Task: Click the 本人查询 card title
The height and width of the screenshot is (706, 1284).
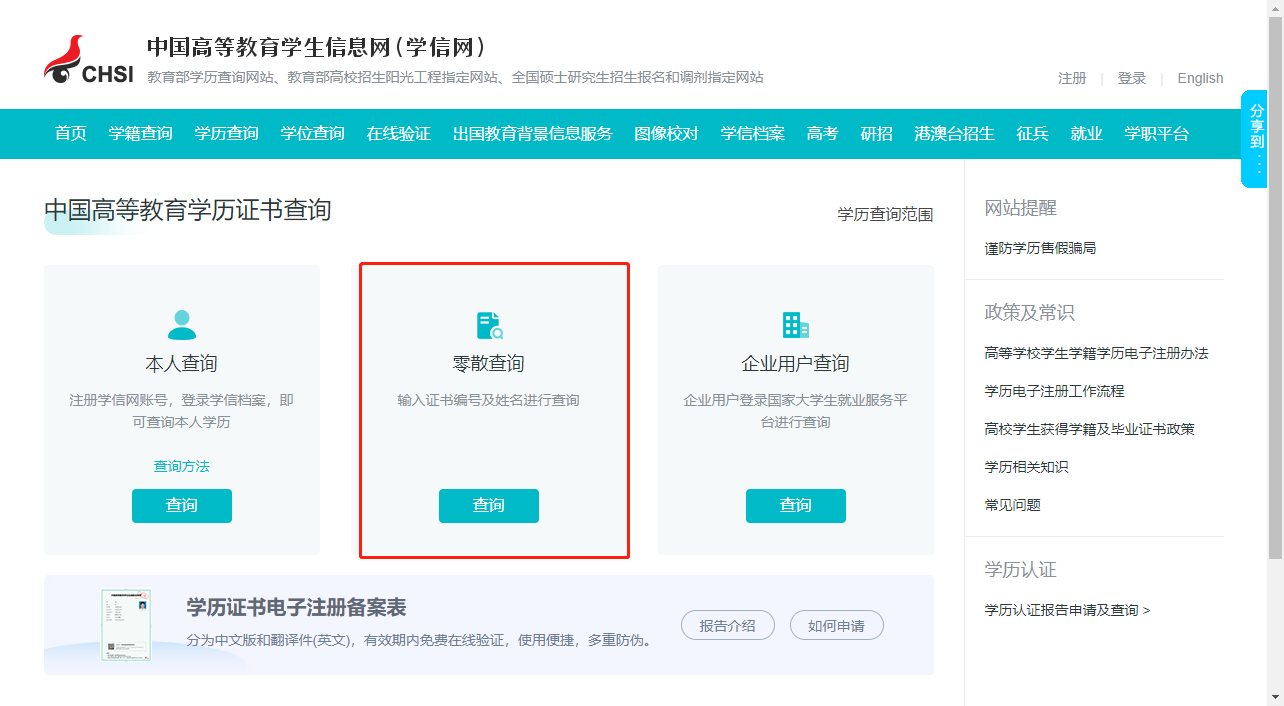Action: tap(182, 363)
